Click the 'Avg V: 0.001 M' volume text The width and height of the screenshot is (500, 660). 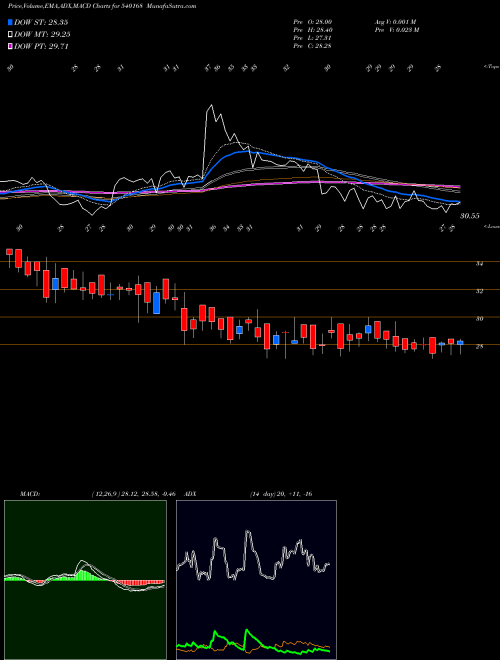pyautogui.click(x=396, y=22)
